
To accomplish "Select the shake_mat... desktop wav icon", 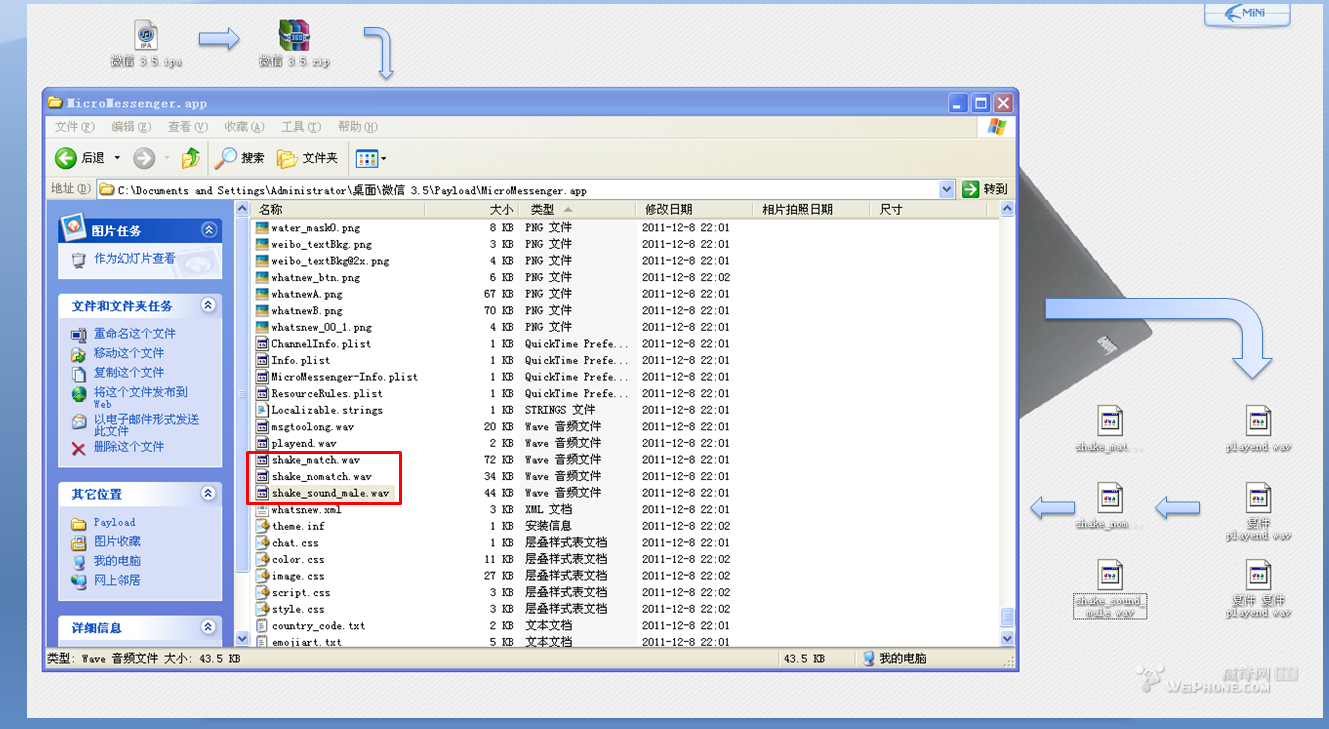I will click(1110, 430).
